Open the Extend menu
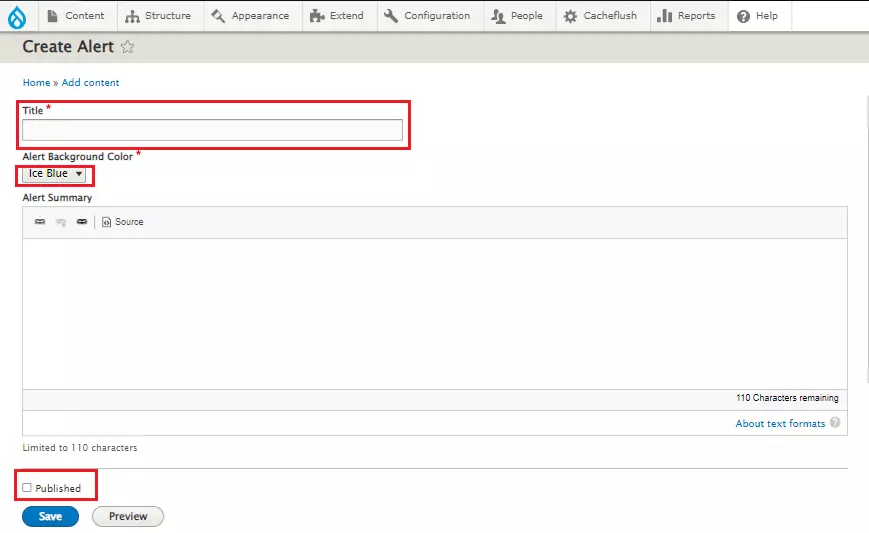Viewport: 869px width, 533px height. (337, 16)
